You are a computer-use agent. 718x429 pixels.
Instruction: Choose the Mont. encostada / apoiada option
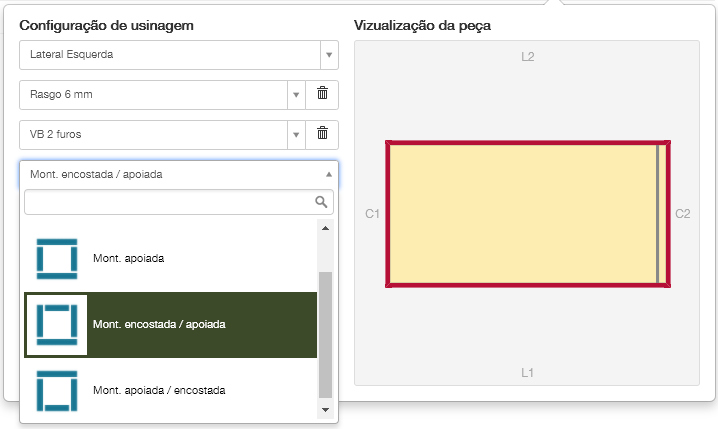coord(170,325)
